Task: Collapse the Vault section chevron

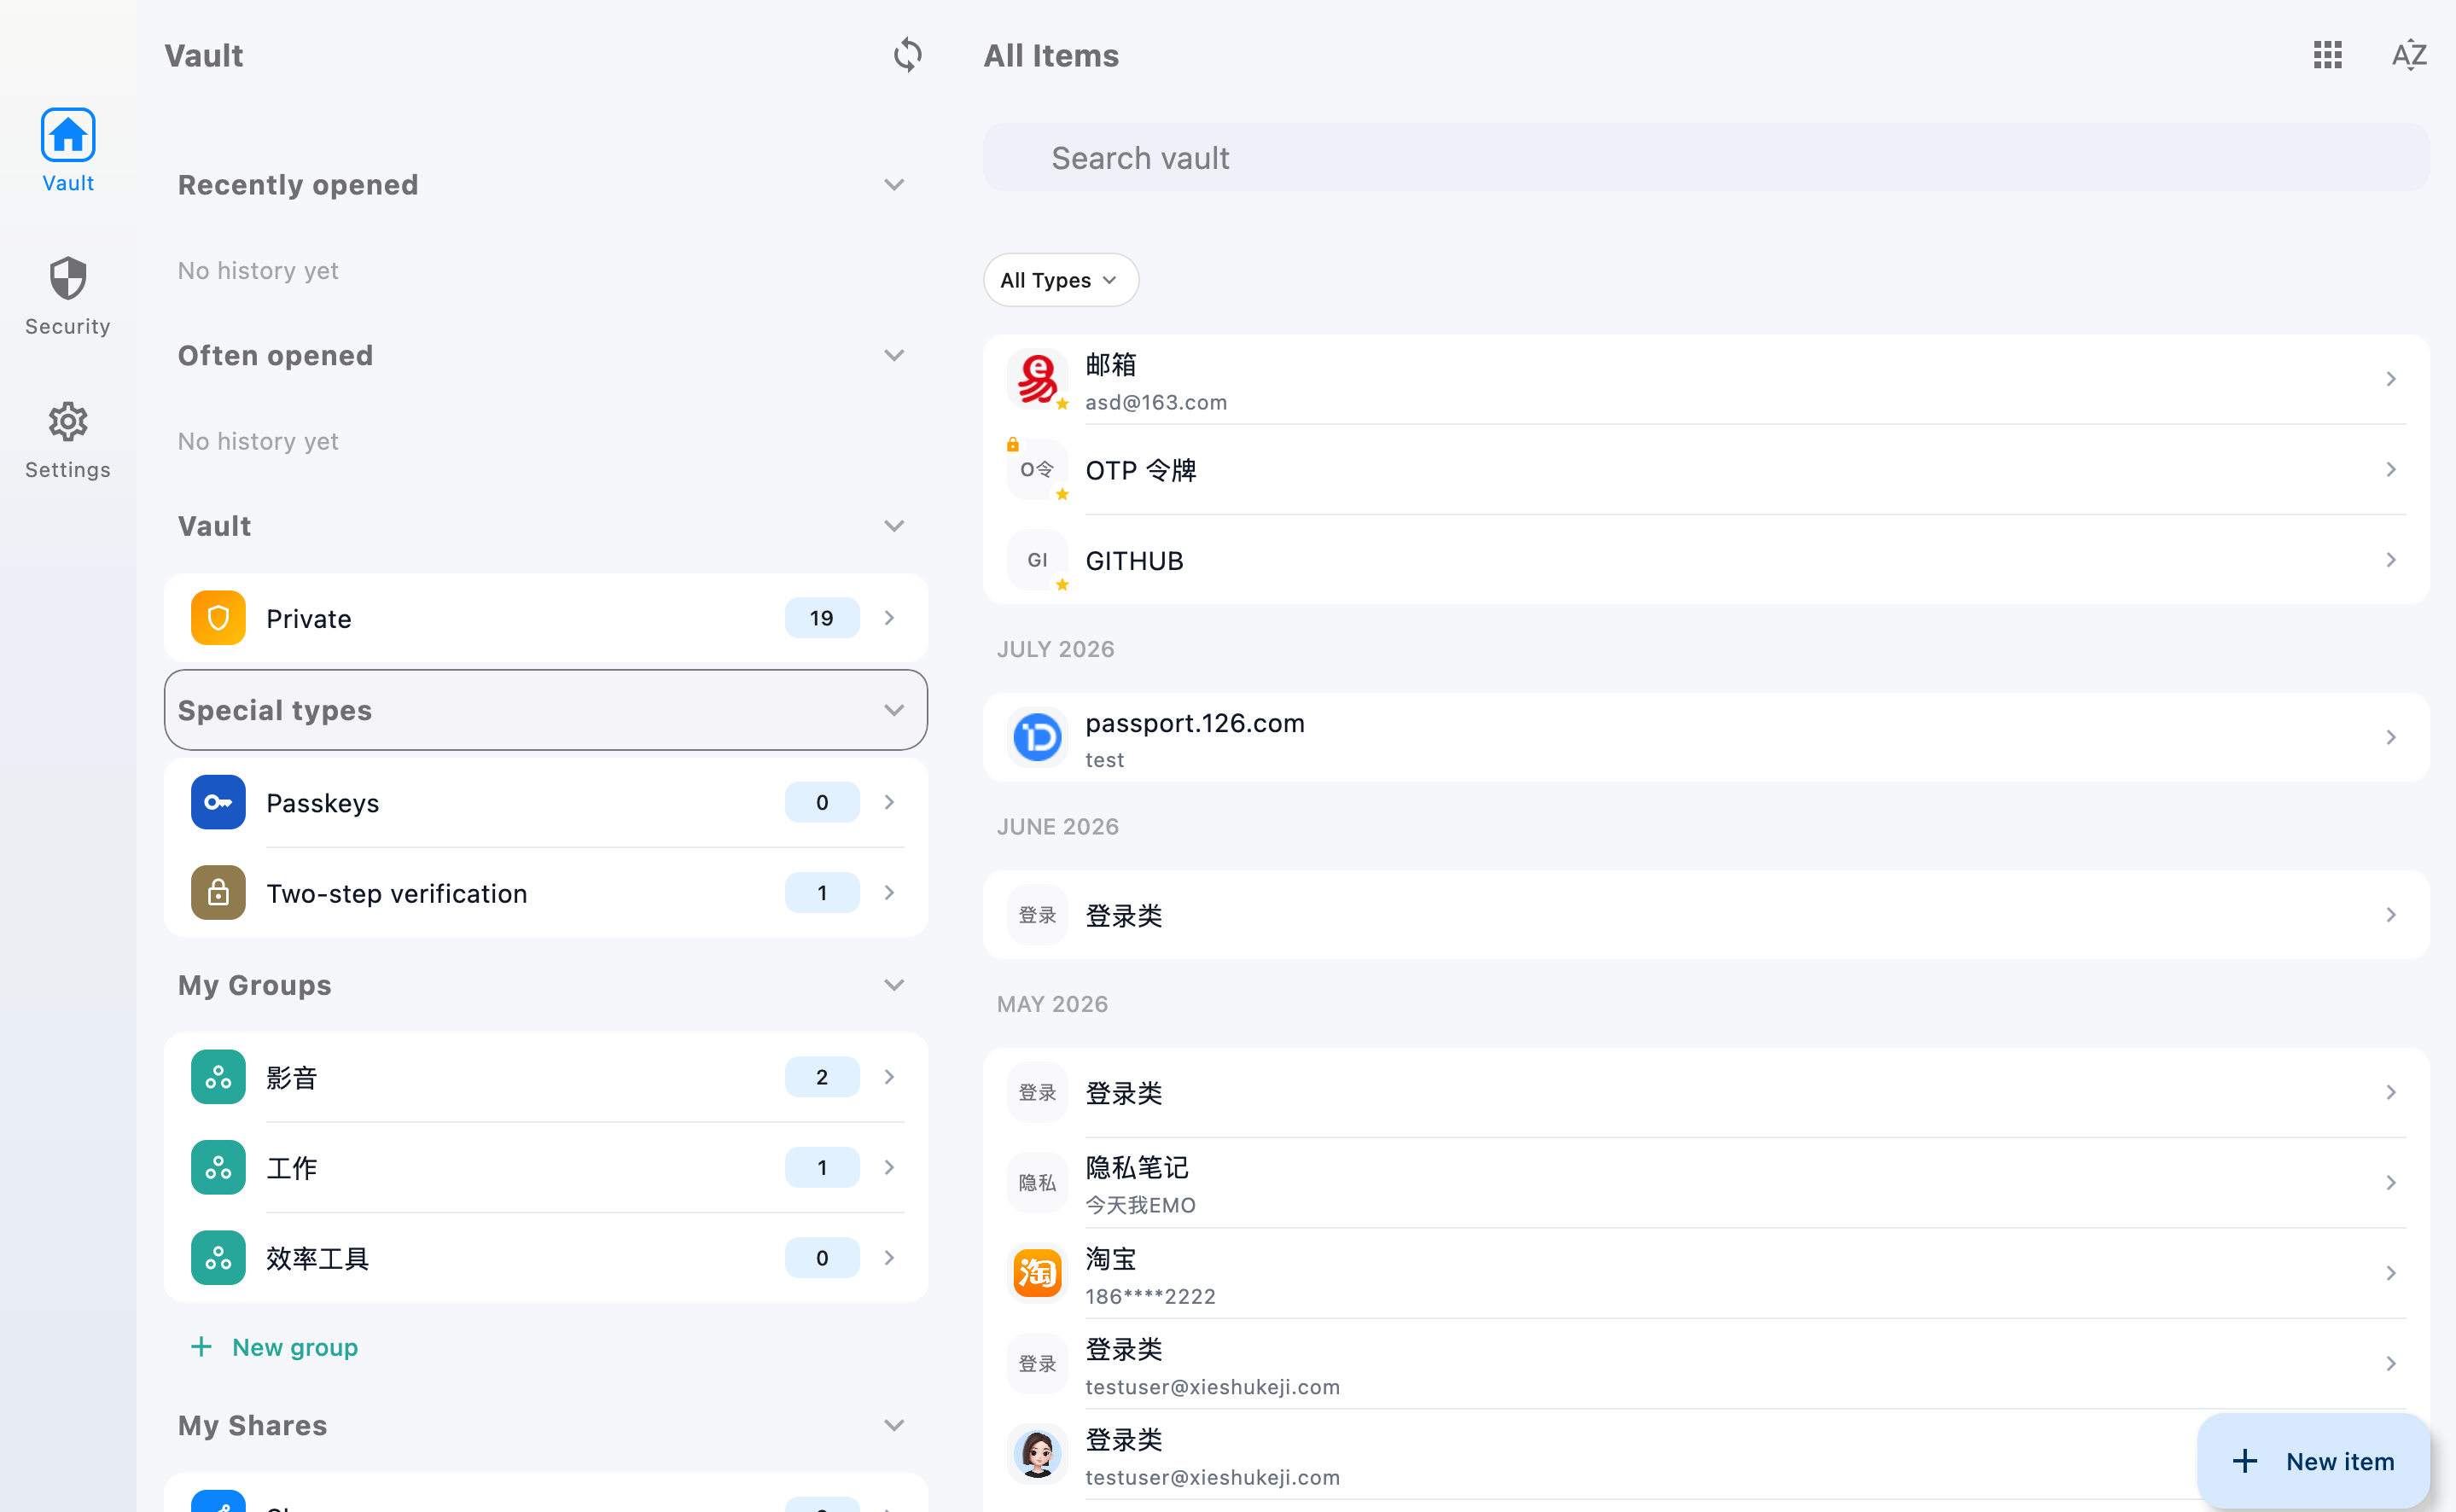Action: click(894, 526)
